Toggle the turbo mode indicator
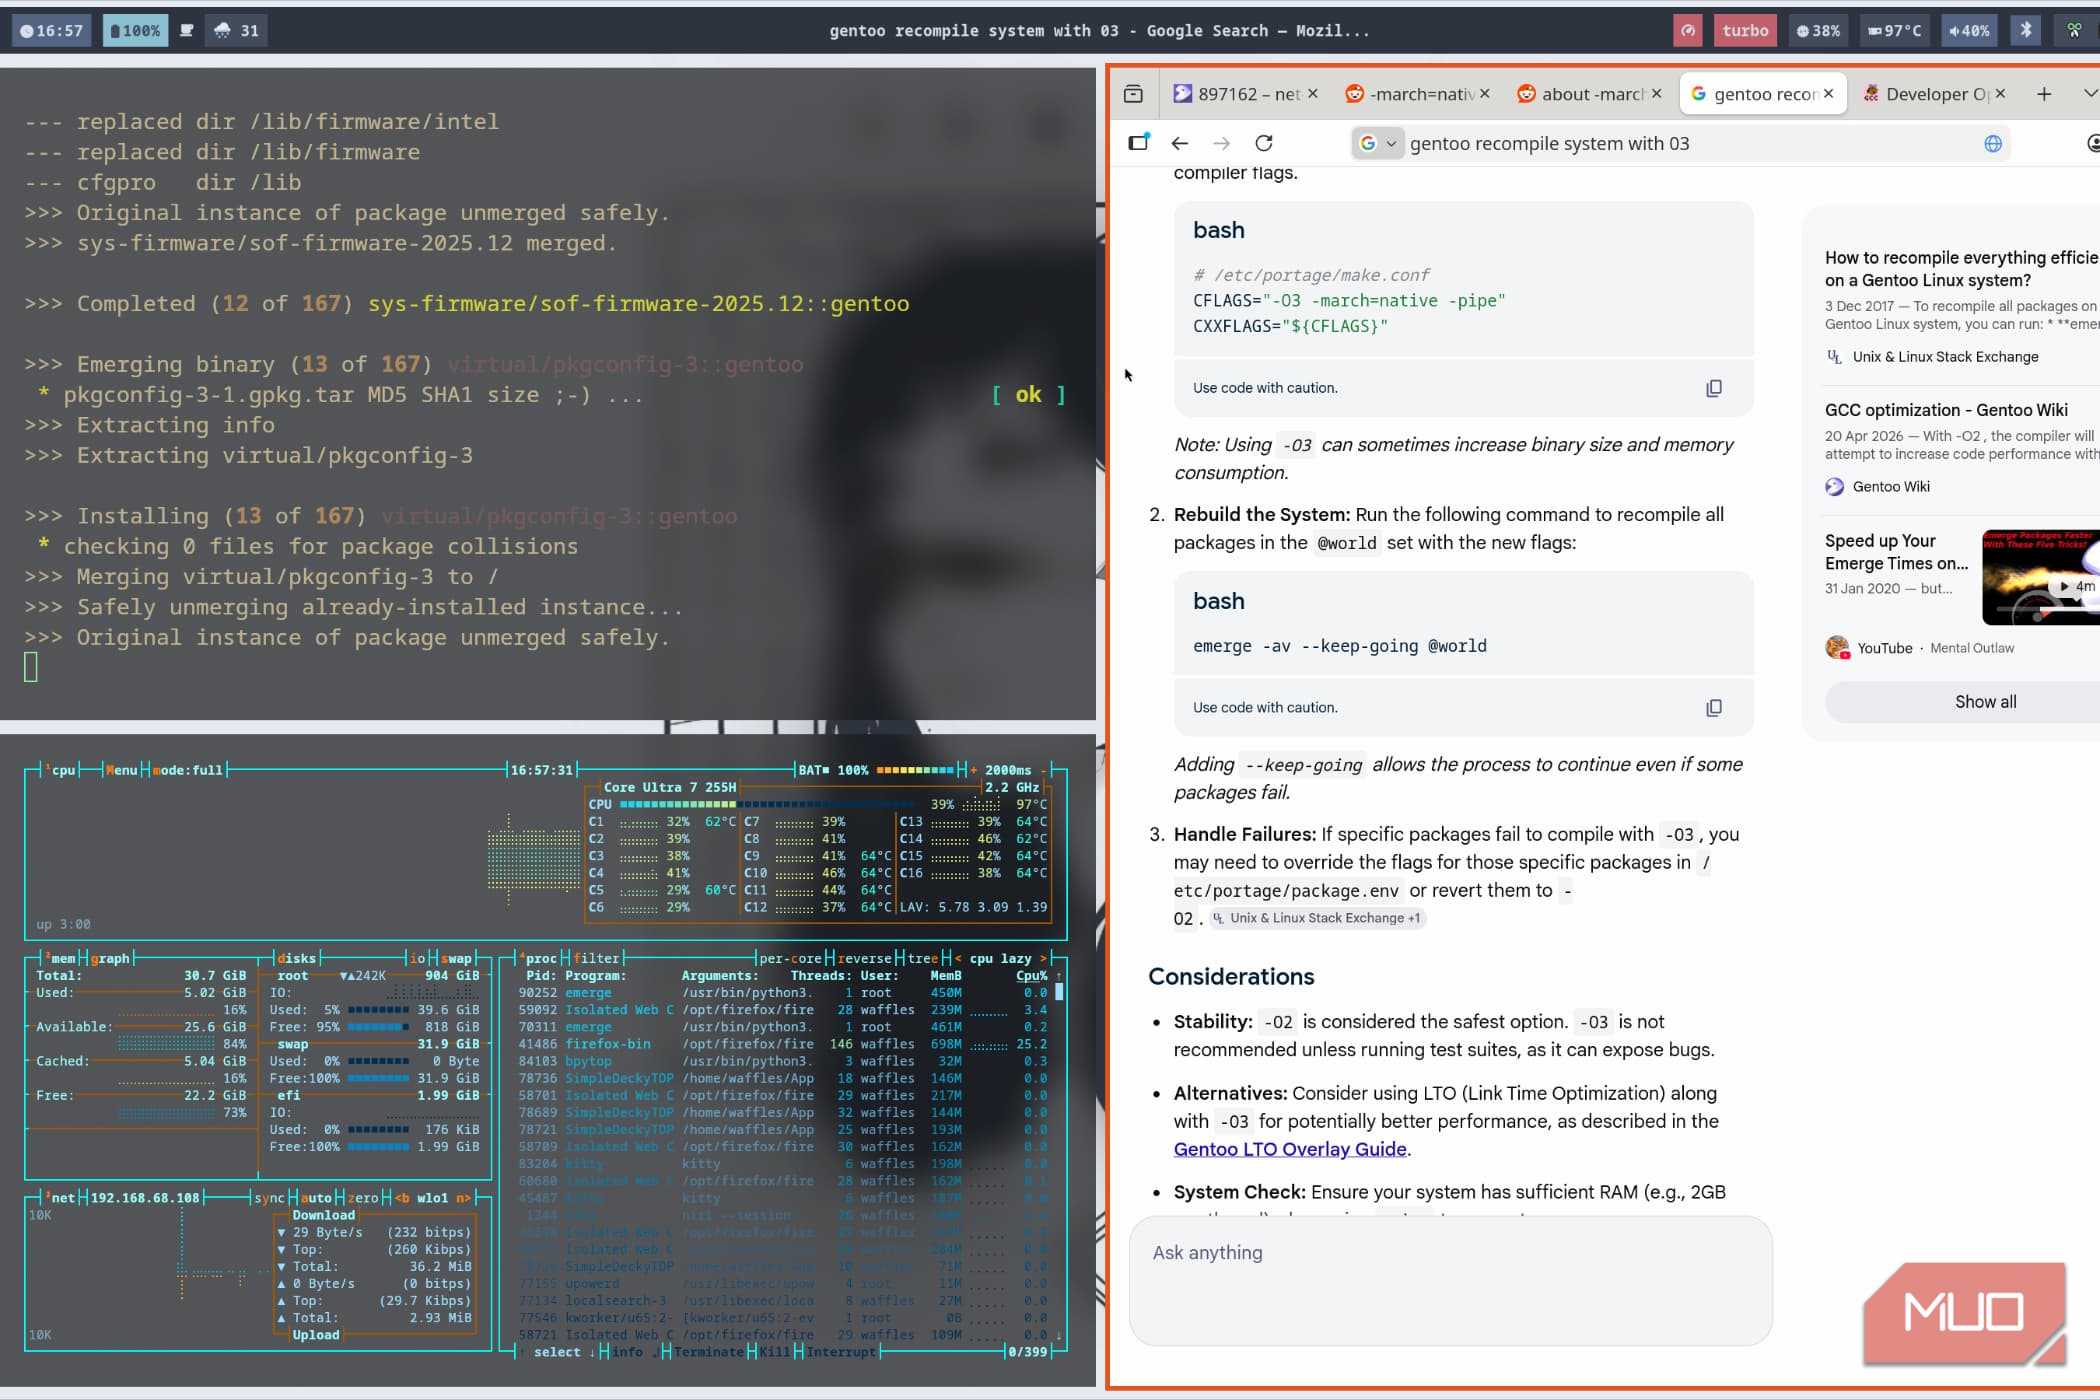This screenshot has width=2100, height=1400. 1745,31
